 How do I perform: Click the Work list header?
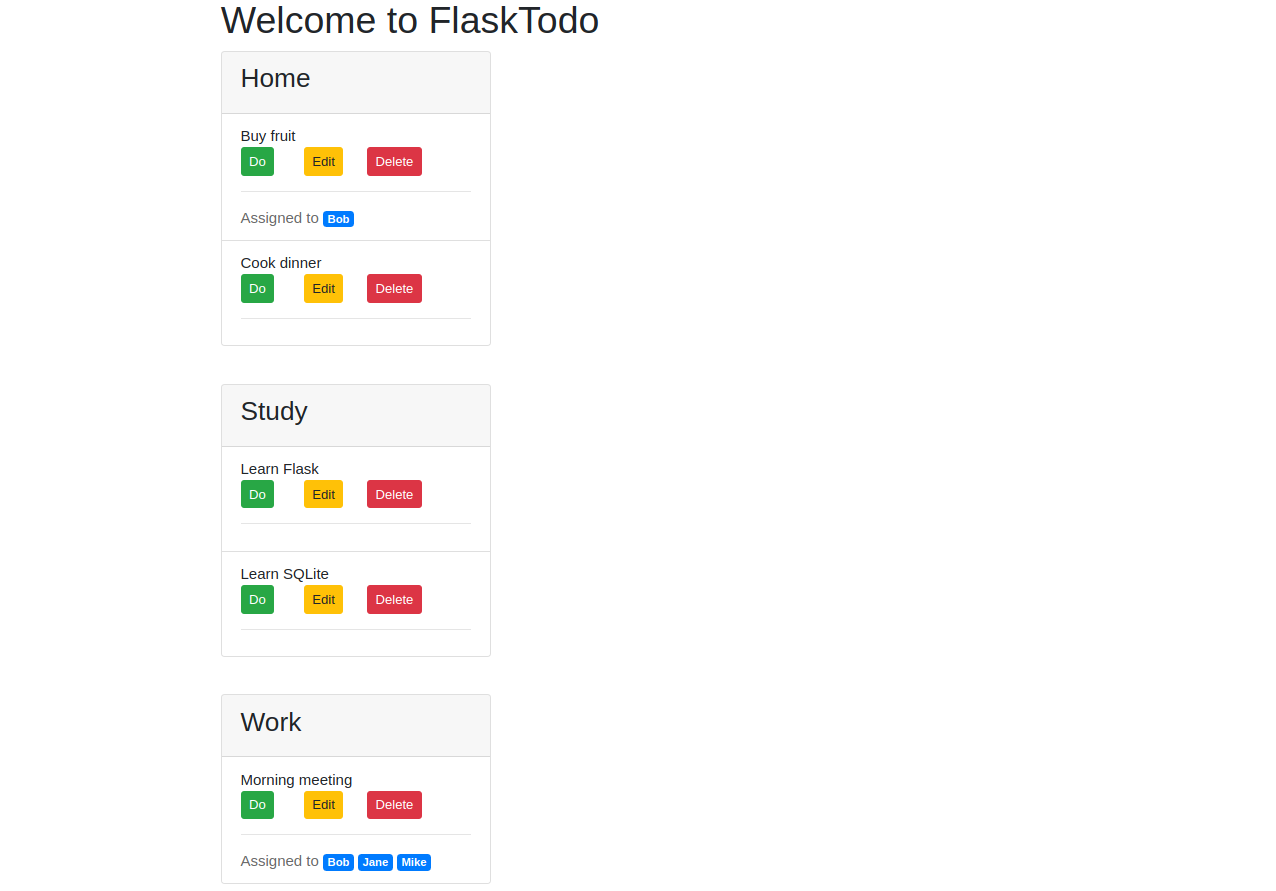[271, 723]
